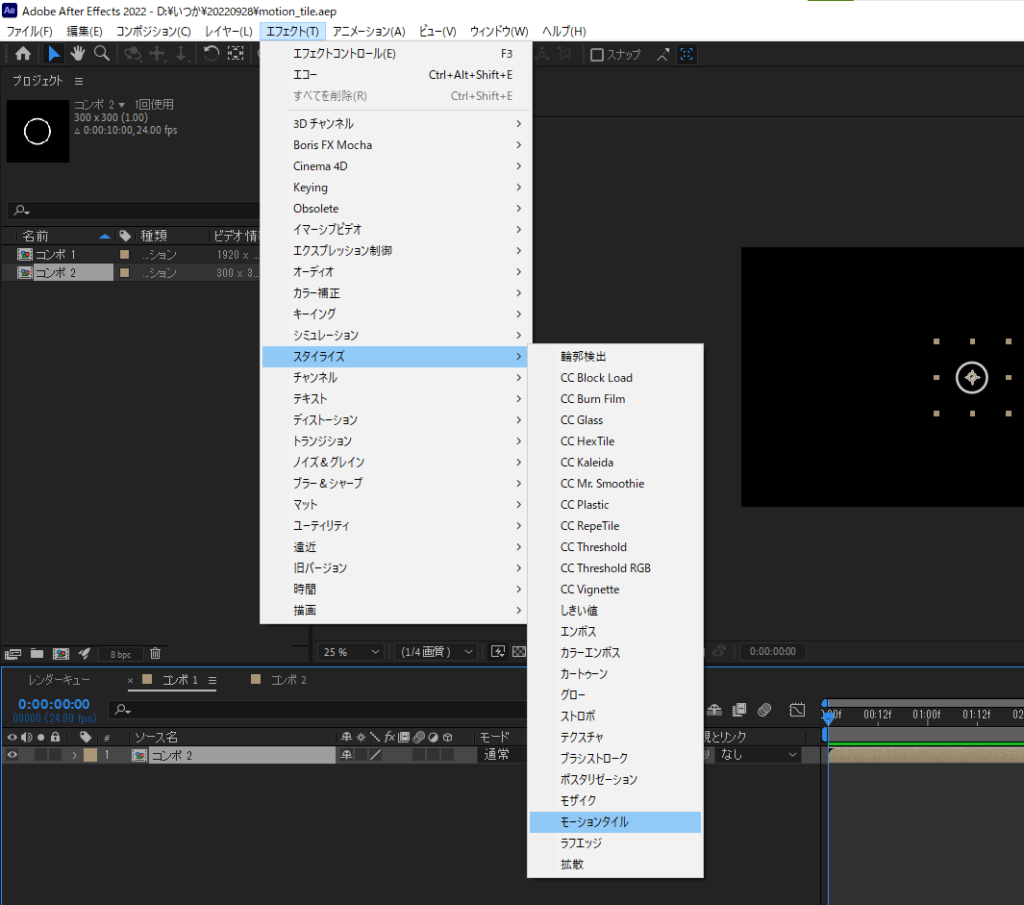Click the blue snap-collapse icon after スナップ
1024x905 pixels.
[x=686, y=55]
